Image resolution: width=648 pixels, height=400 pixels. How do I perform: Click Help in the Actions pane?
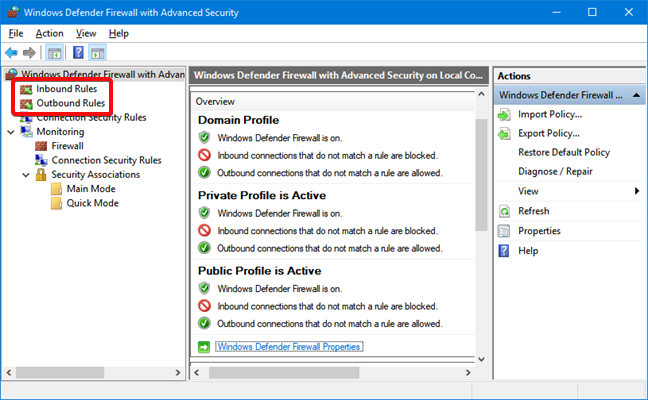point(528,251)
